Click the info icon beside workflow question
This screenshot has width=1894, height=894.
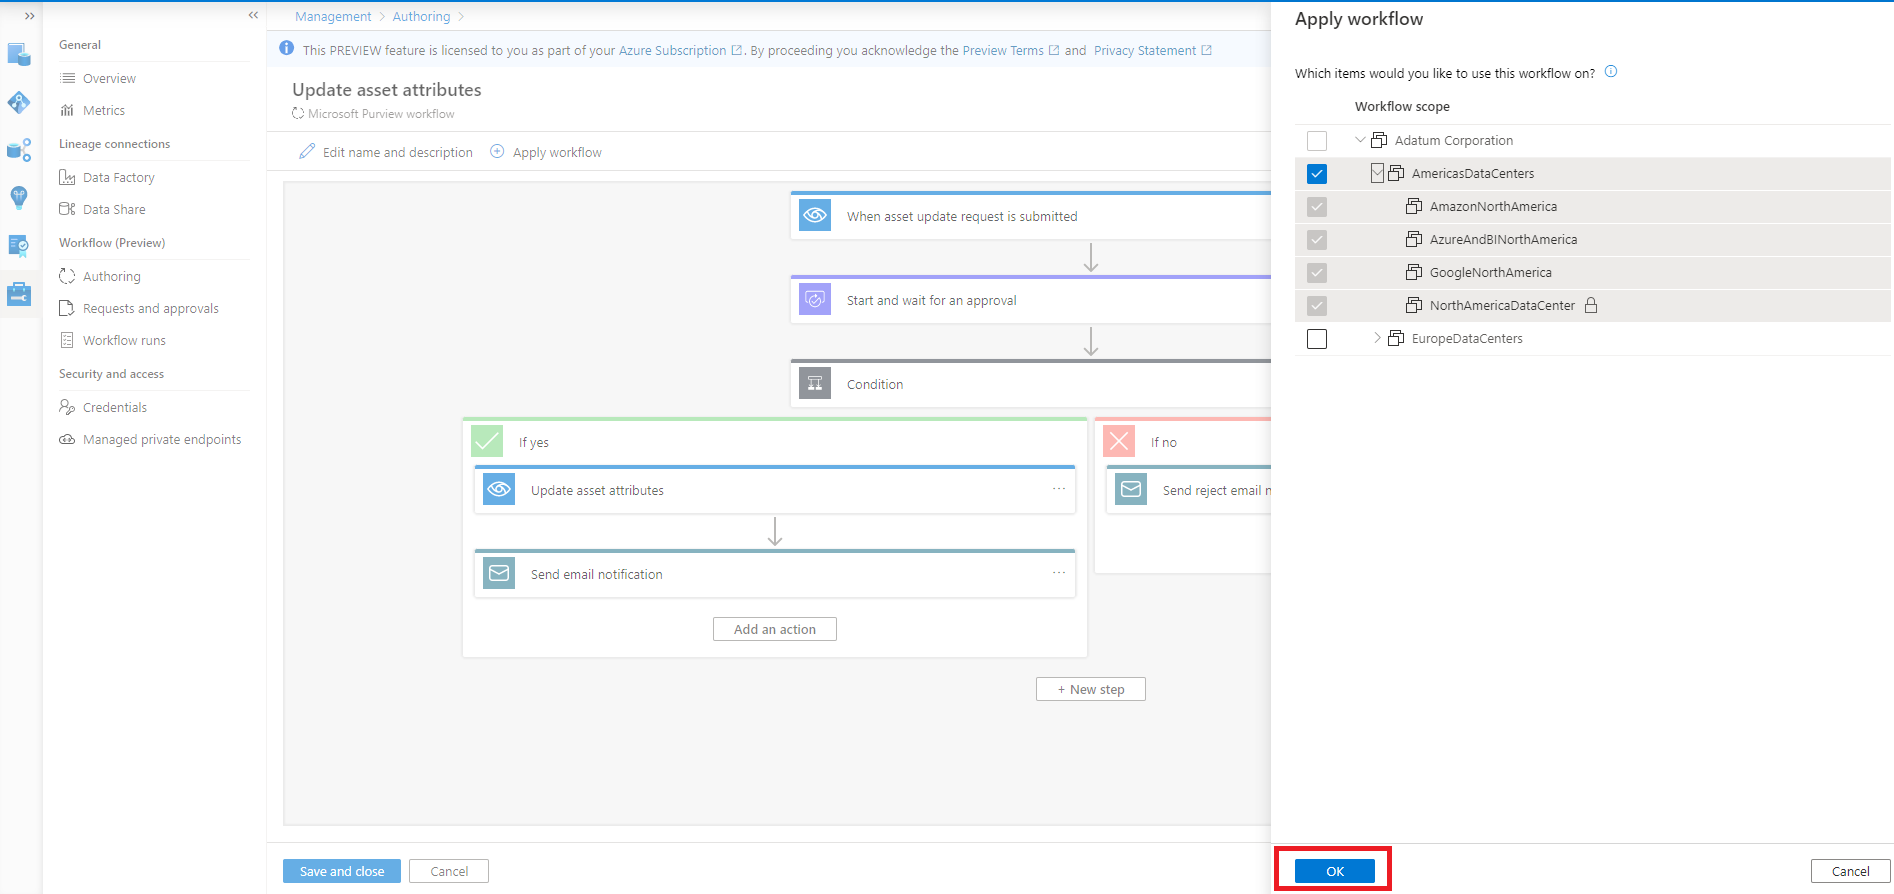tap(1611, 72)
